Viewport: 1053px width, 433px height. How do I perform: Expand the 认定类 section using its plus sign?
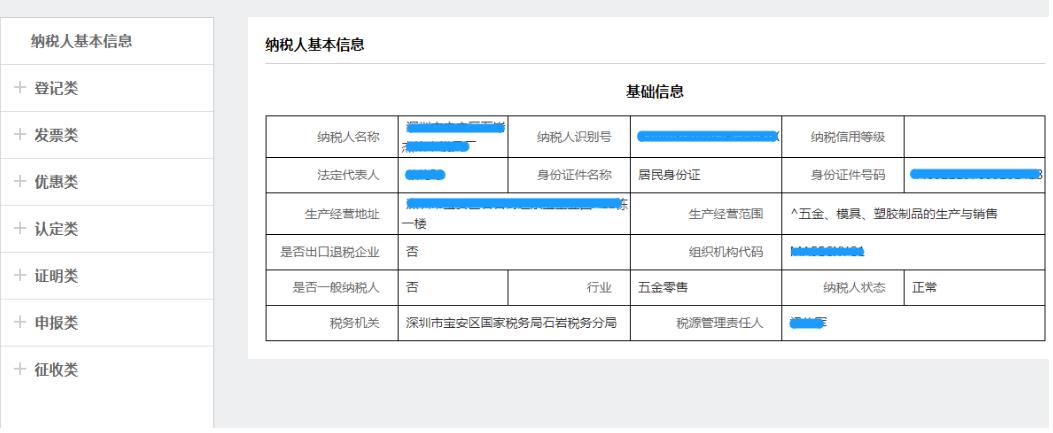(20, 229)
